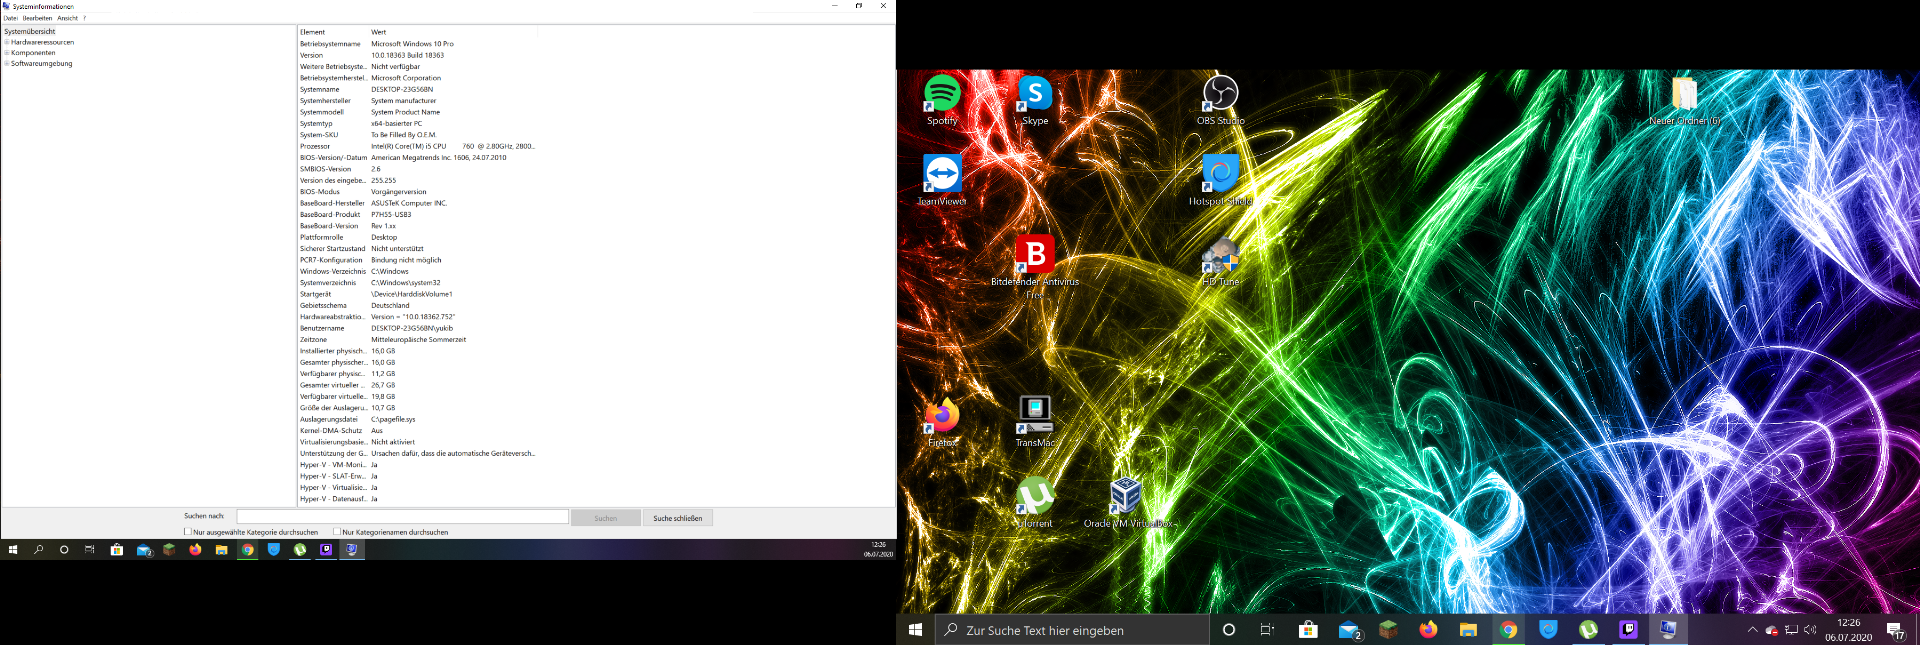Click into the Suchen nach field
The height and width of the screenshot is (645, 1920).
tap(402, 517)
